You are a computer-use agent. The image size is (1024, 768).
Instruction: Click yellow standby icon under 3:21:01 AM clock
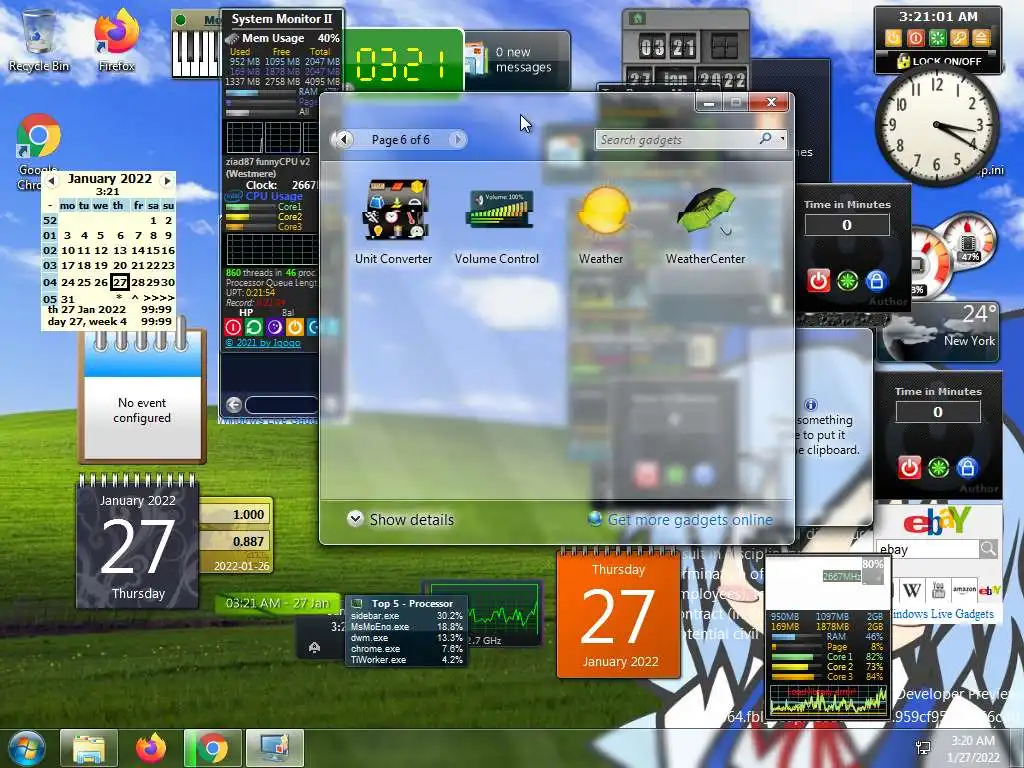click(x=893, y=38)
